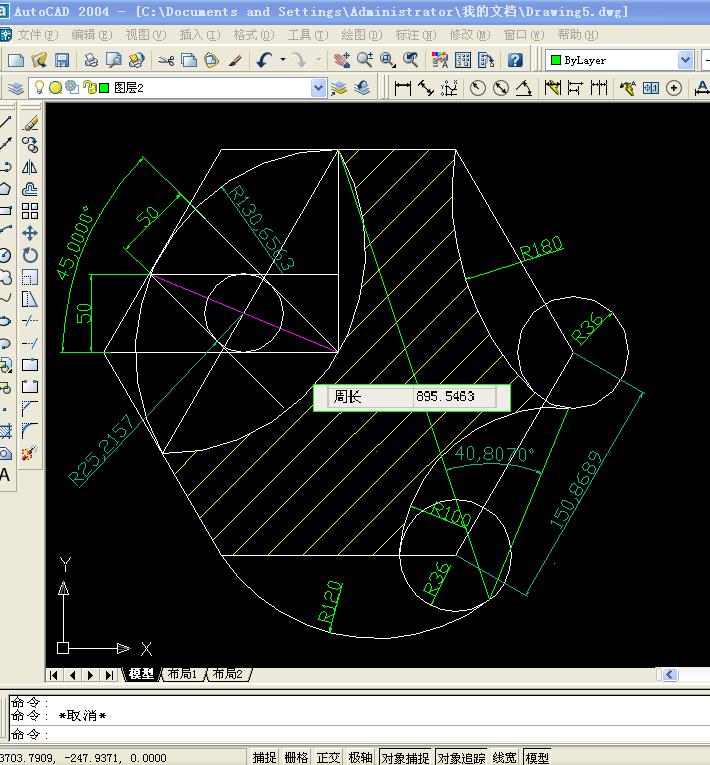Viewport: 710px width, 765px height.
Task: Open the 文件(F) menu
Action: click(38, 35)
